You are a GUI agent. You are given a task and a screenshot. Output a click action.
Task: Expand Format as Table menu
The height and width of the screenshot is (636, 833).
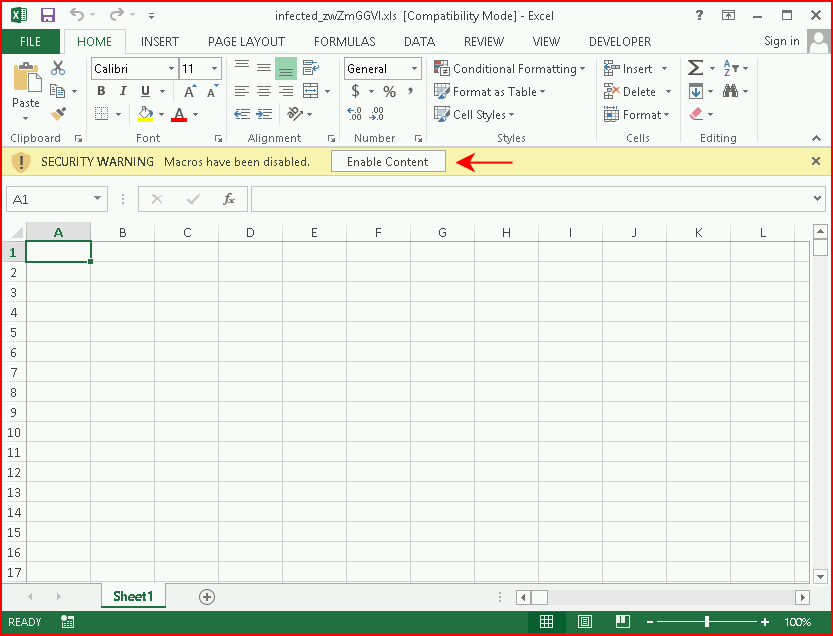[x=490, y=91]
